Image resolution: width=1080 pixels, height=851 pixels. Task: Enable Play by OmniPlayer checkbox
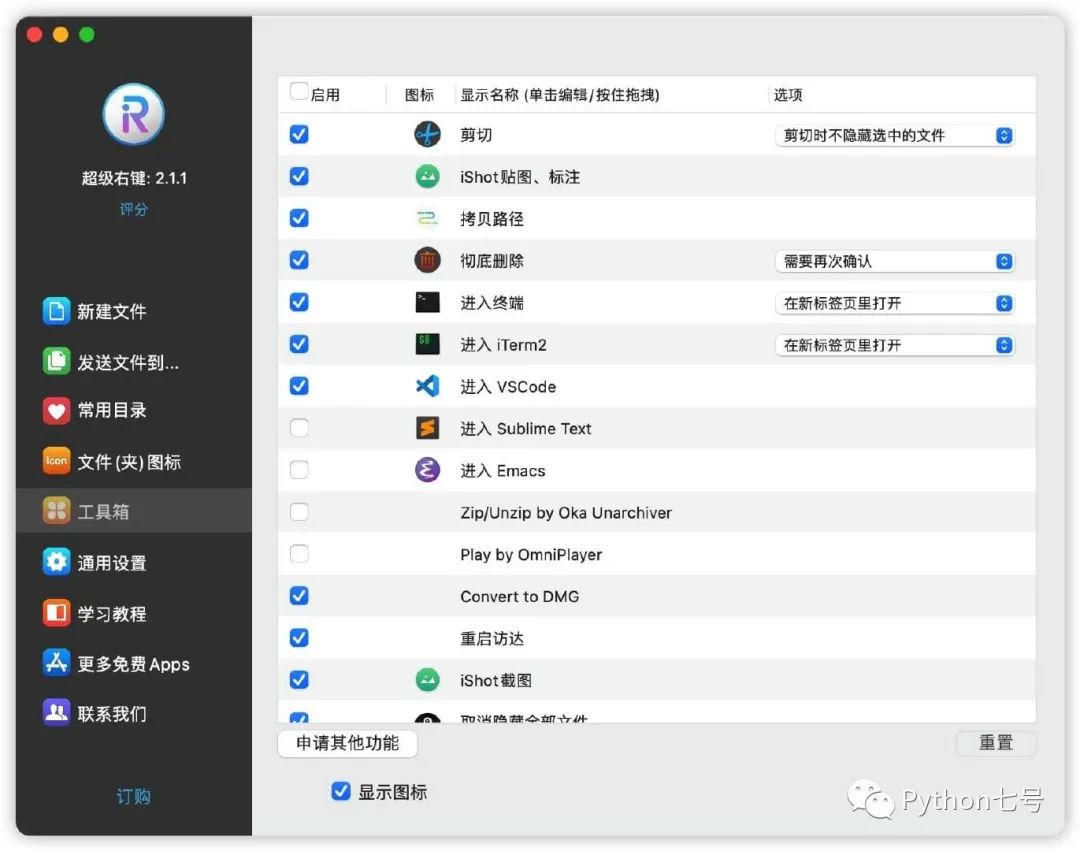(x=299, y=554)
